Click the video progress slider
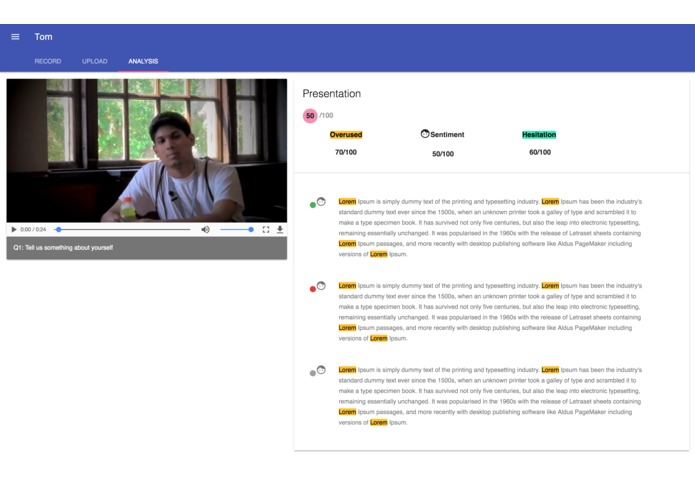 [122, 229]
